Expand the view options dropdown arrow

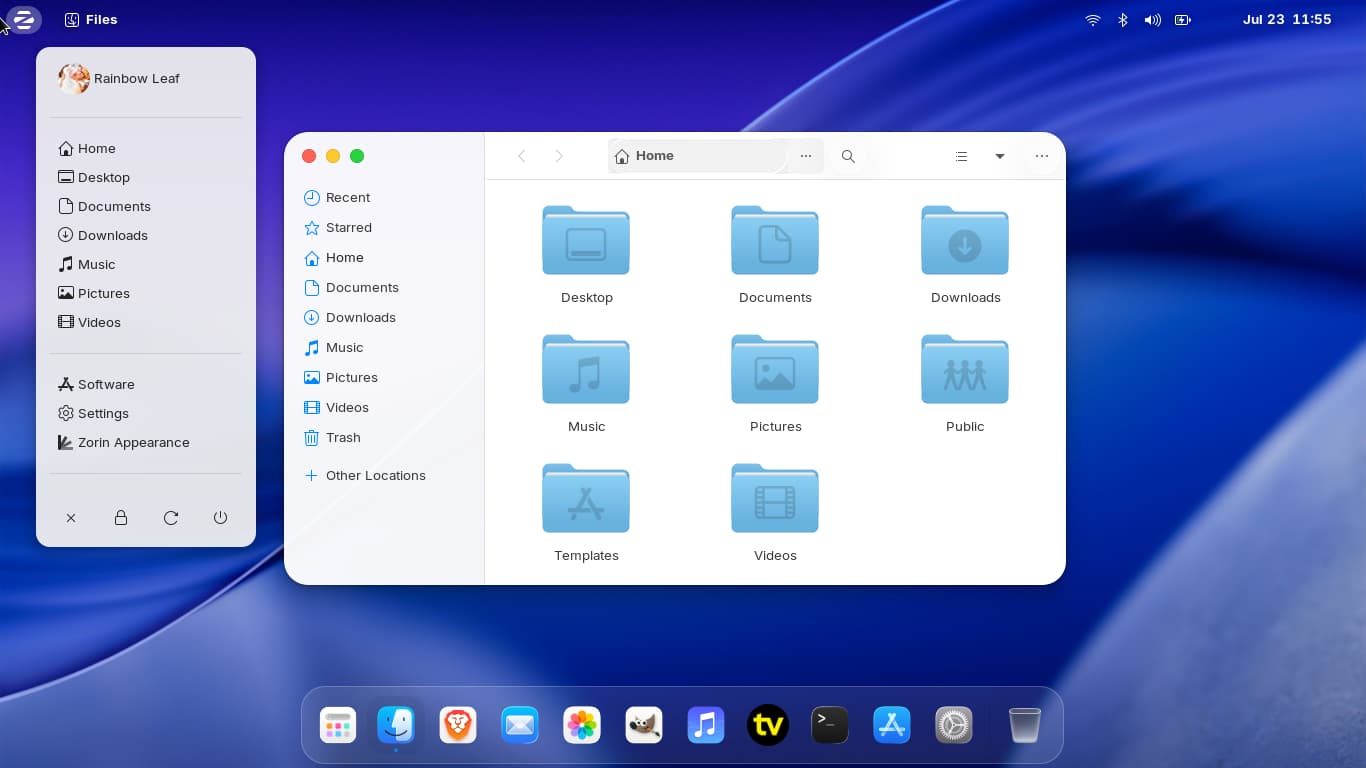point(999,156)
